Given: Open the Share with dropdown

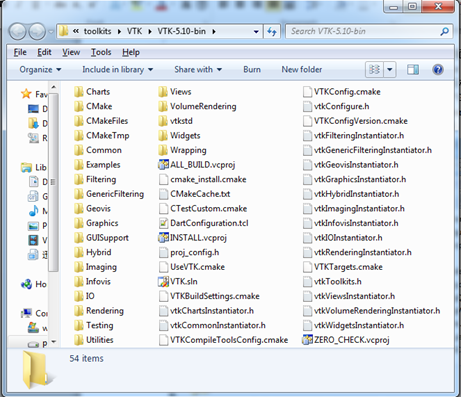Looking at the screenshot, I should (x=198, y=70).
